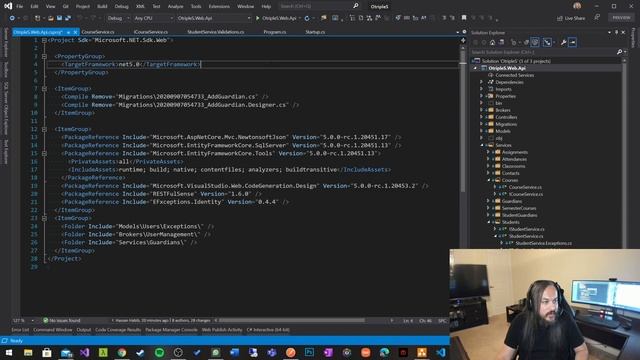Open the File menu

click(20, 6)
